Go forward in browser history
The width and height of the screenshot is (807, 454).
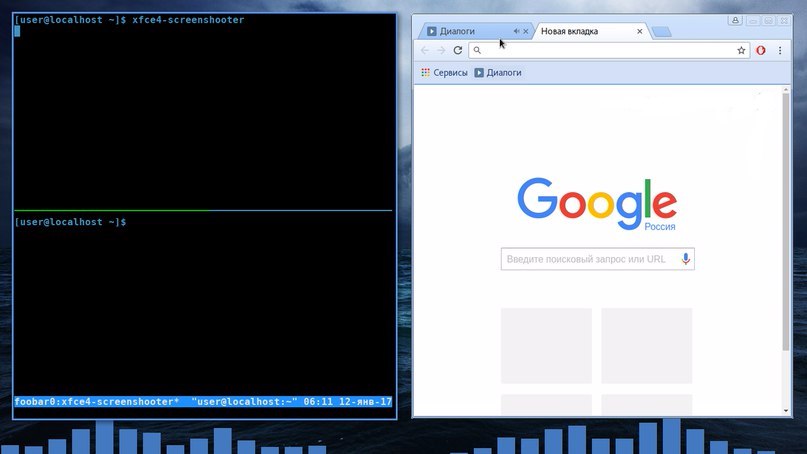click(441, 50)
